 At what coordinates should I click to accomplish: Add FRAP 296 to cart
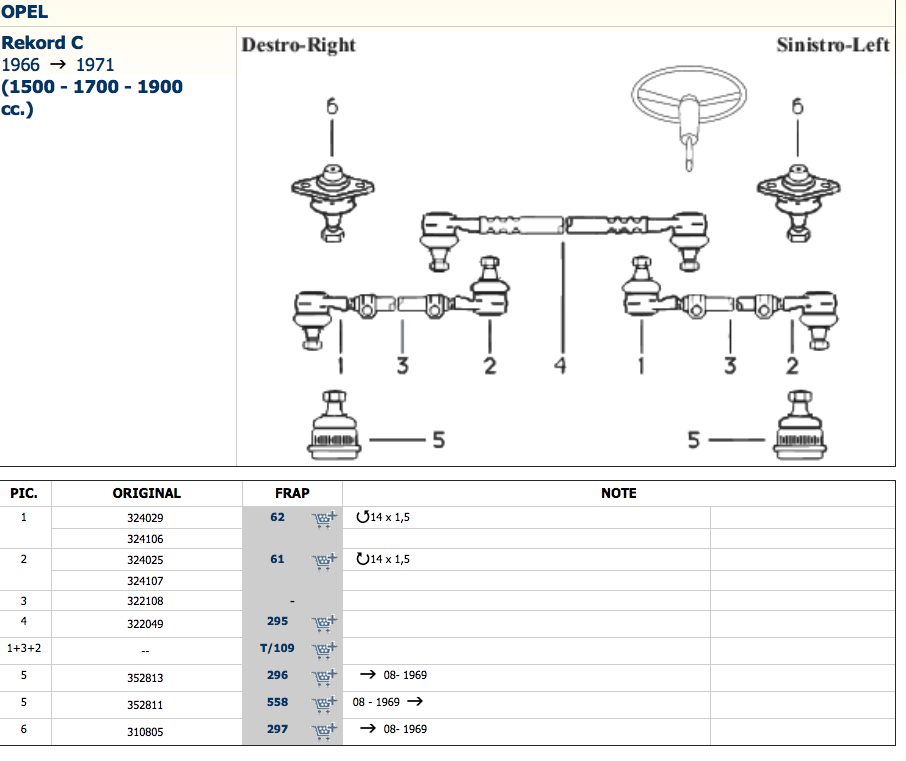(x=324, y=677)
